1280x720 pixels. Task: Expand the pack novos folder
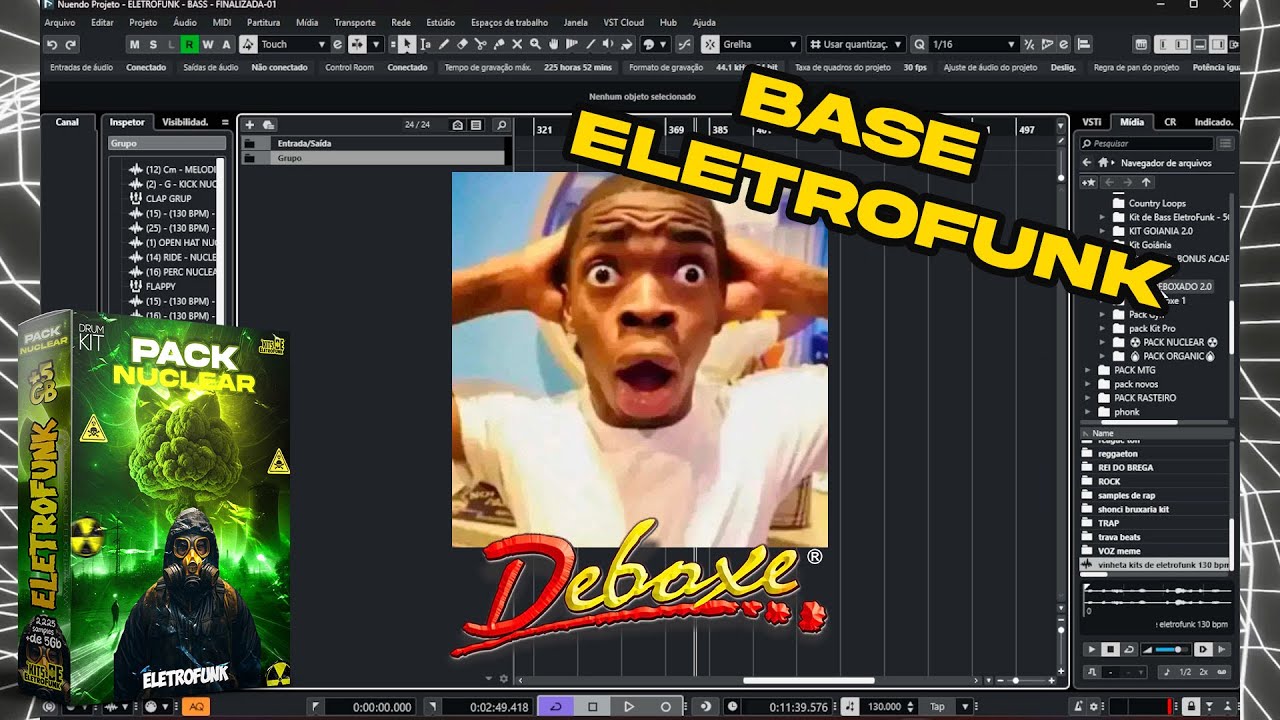pyautogui.click(x=1089, y=384)
